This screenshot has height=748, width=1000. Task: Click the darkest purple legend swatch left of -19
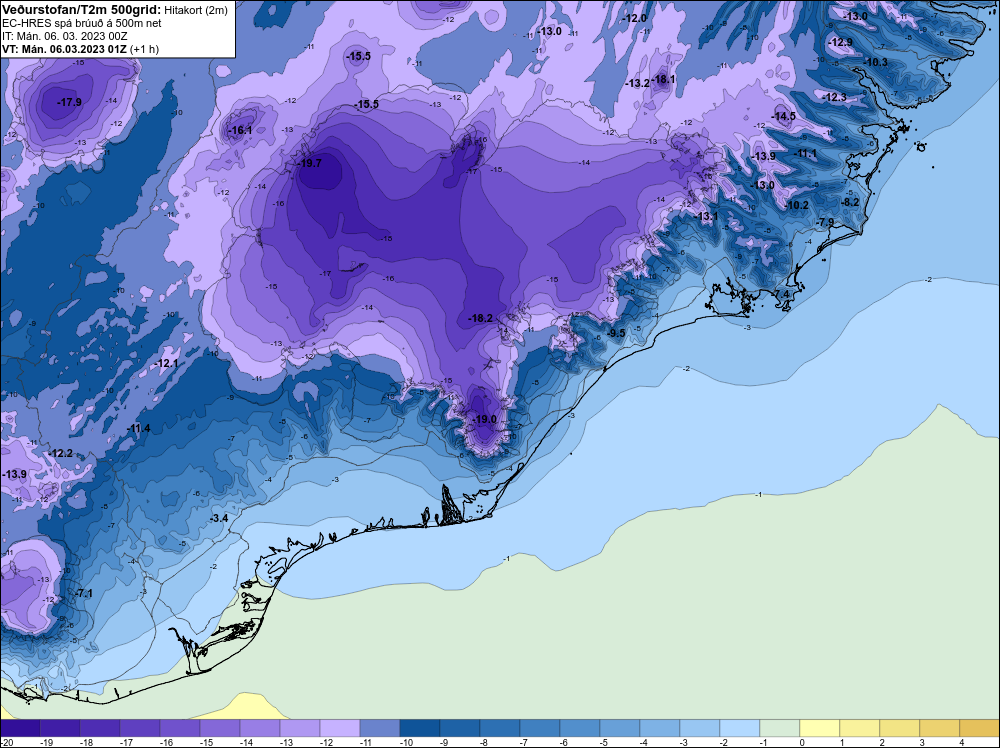[20, 728]
